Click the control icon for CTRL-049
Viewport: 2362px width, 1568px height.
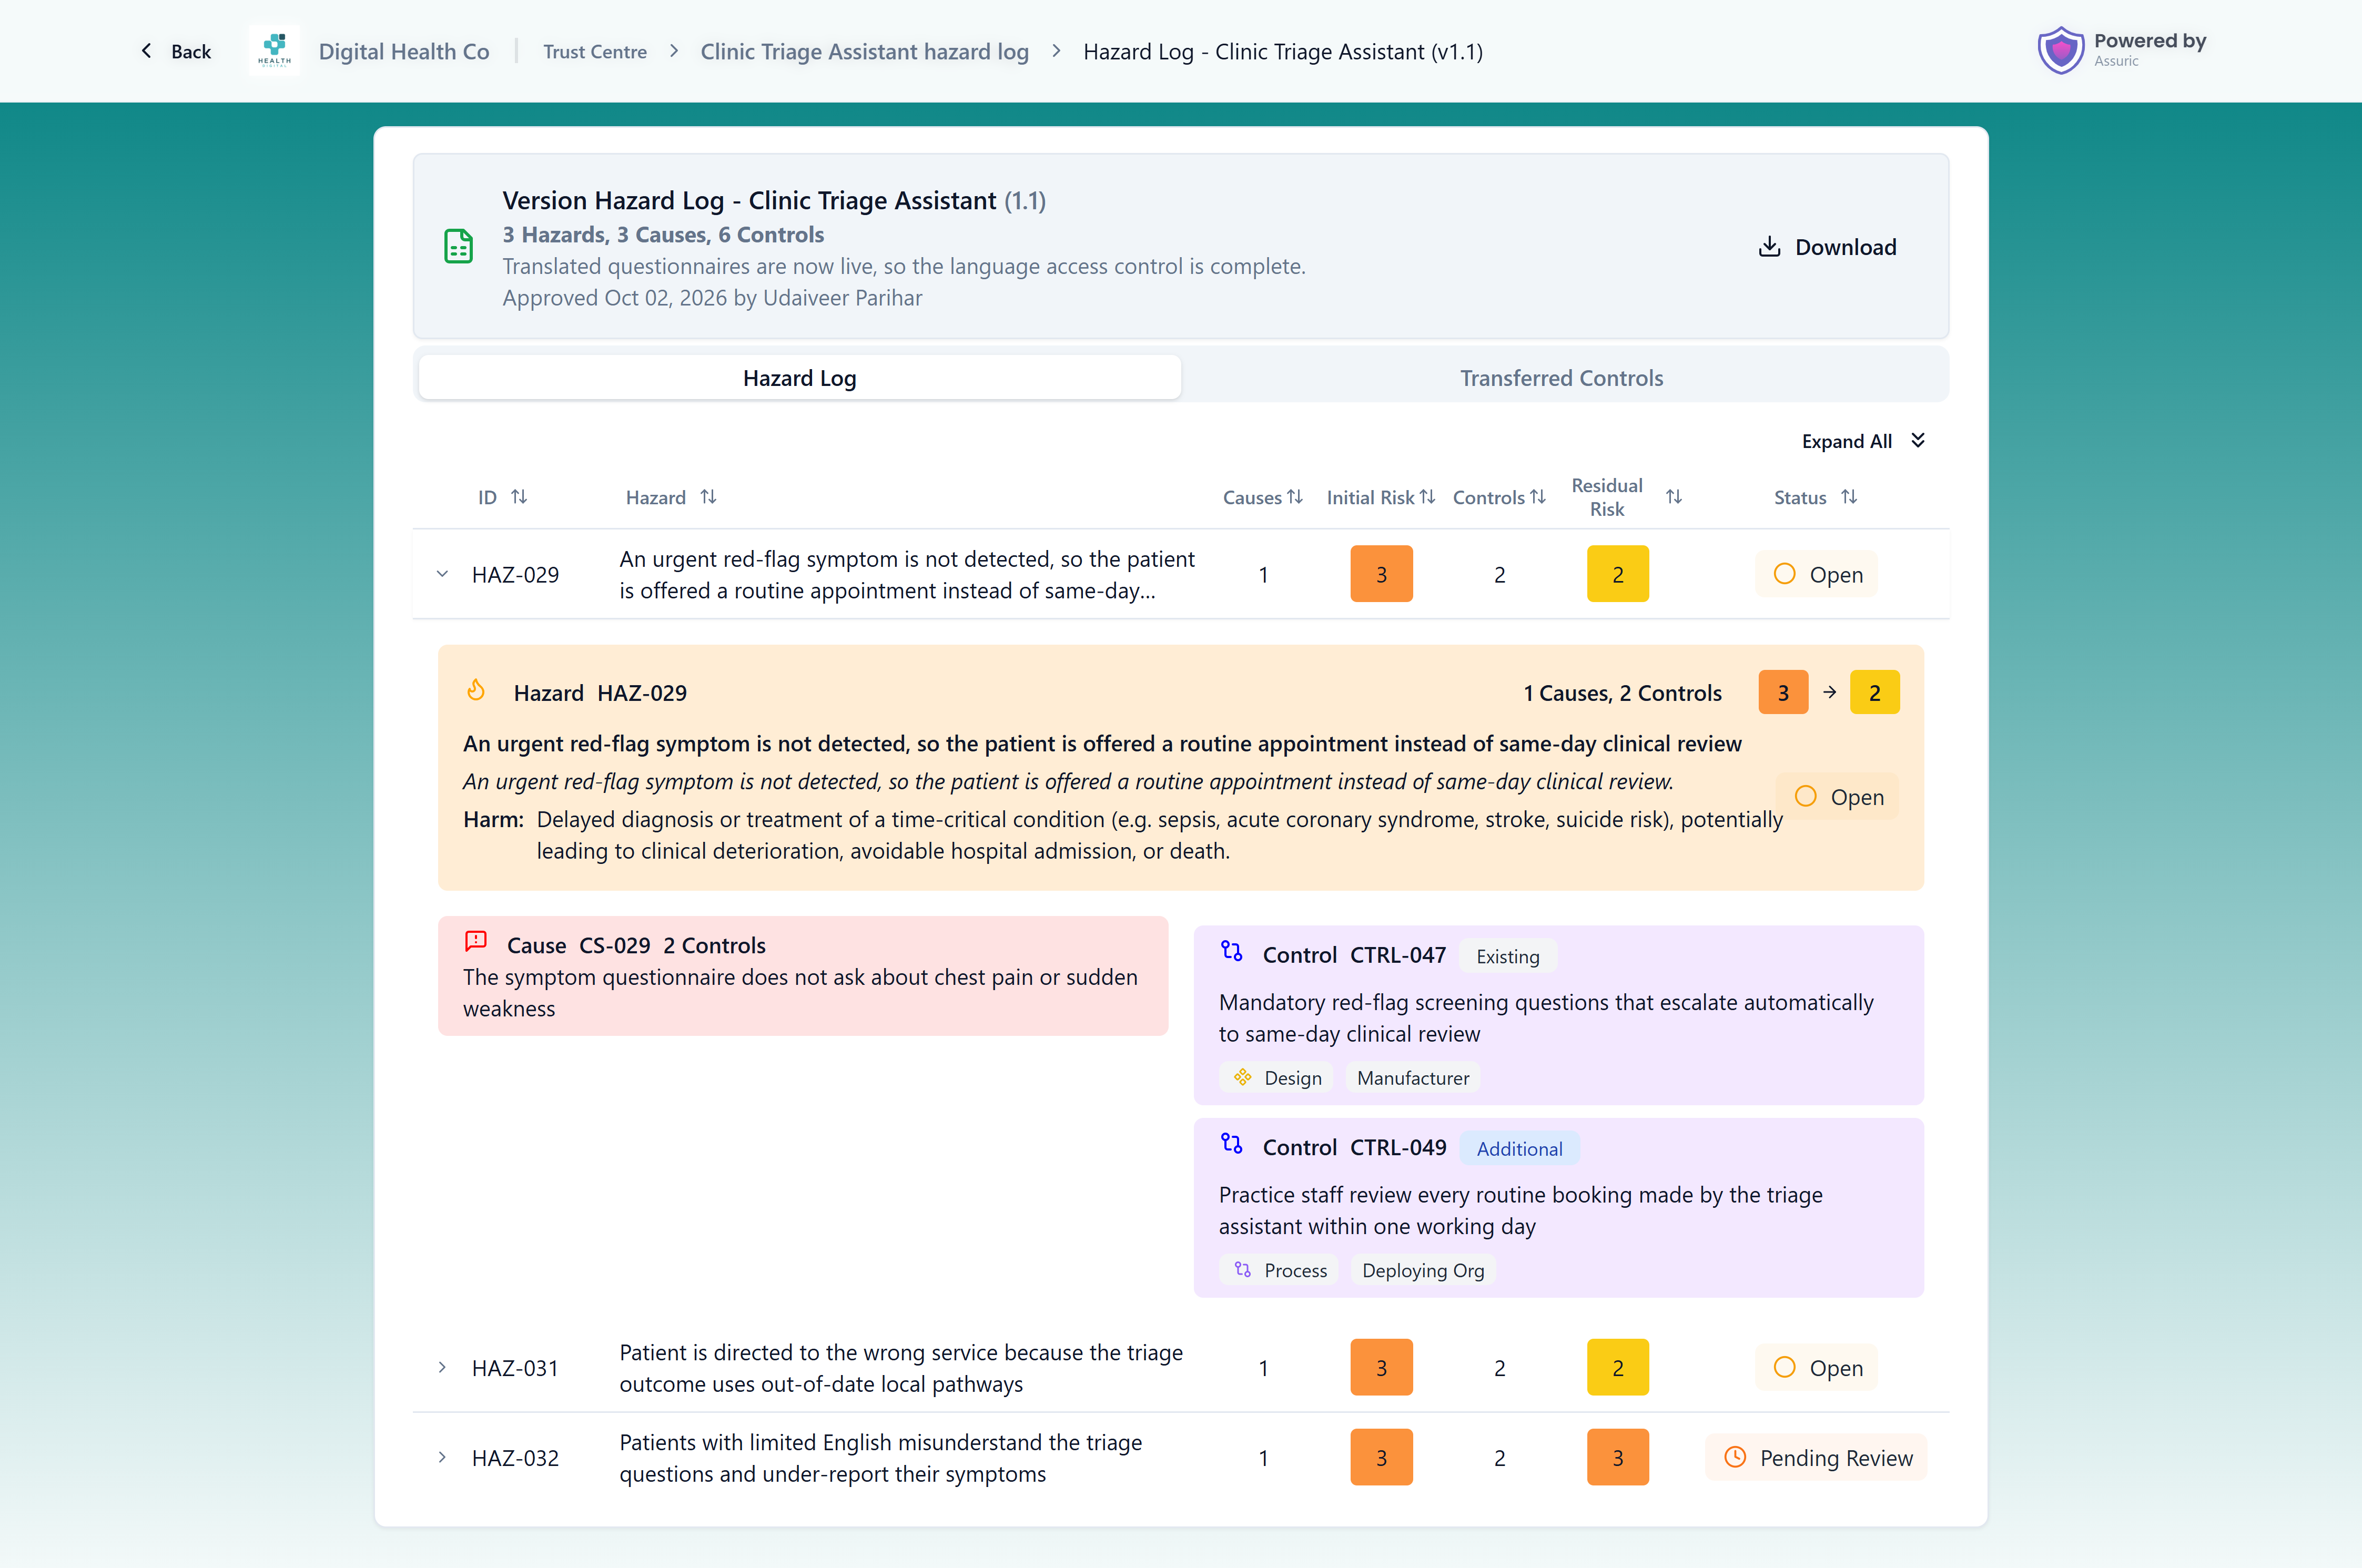pyautogui.click(x=1232, y=1144)
